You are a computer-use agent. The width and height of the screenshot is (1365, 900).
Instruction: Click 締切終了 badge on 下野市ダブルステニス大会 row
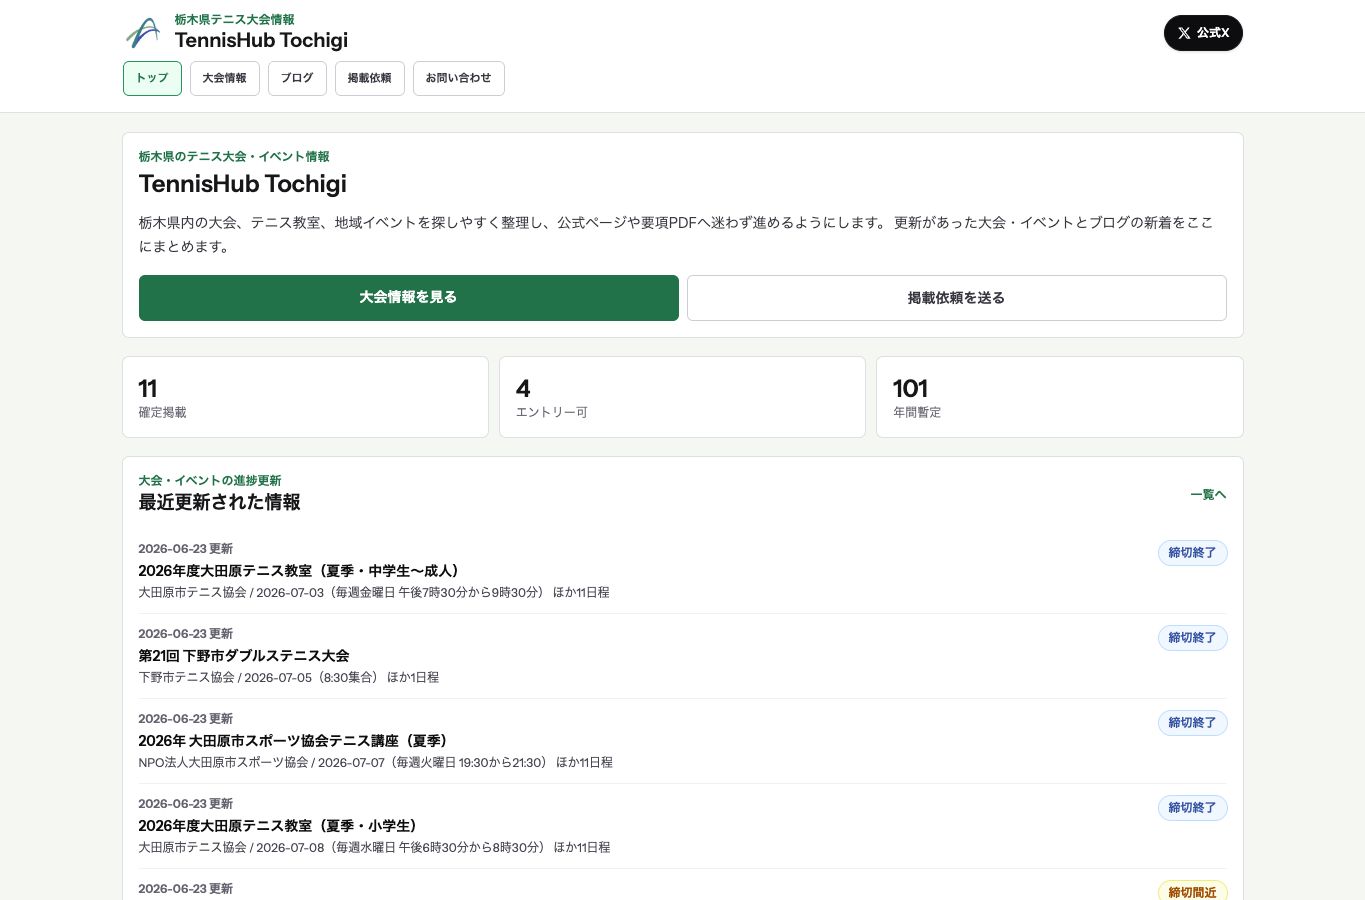point(1192,638)
